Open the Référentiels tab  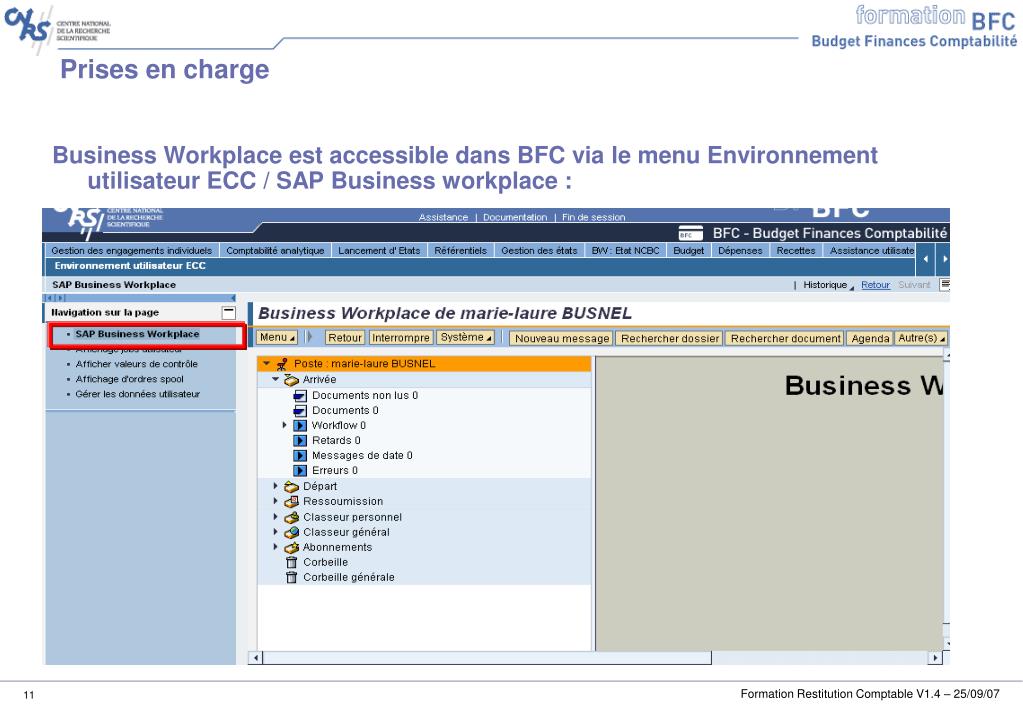(461, 251)
